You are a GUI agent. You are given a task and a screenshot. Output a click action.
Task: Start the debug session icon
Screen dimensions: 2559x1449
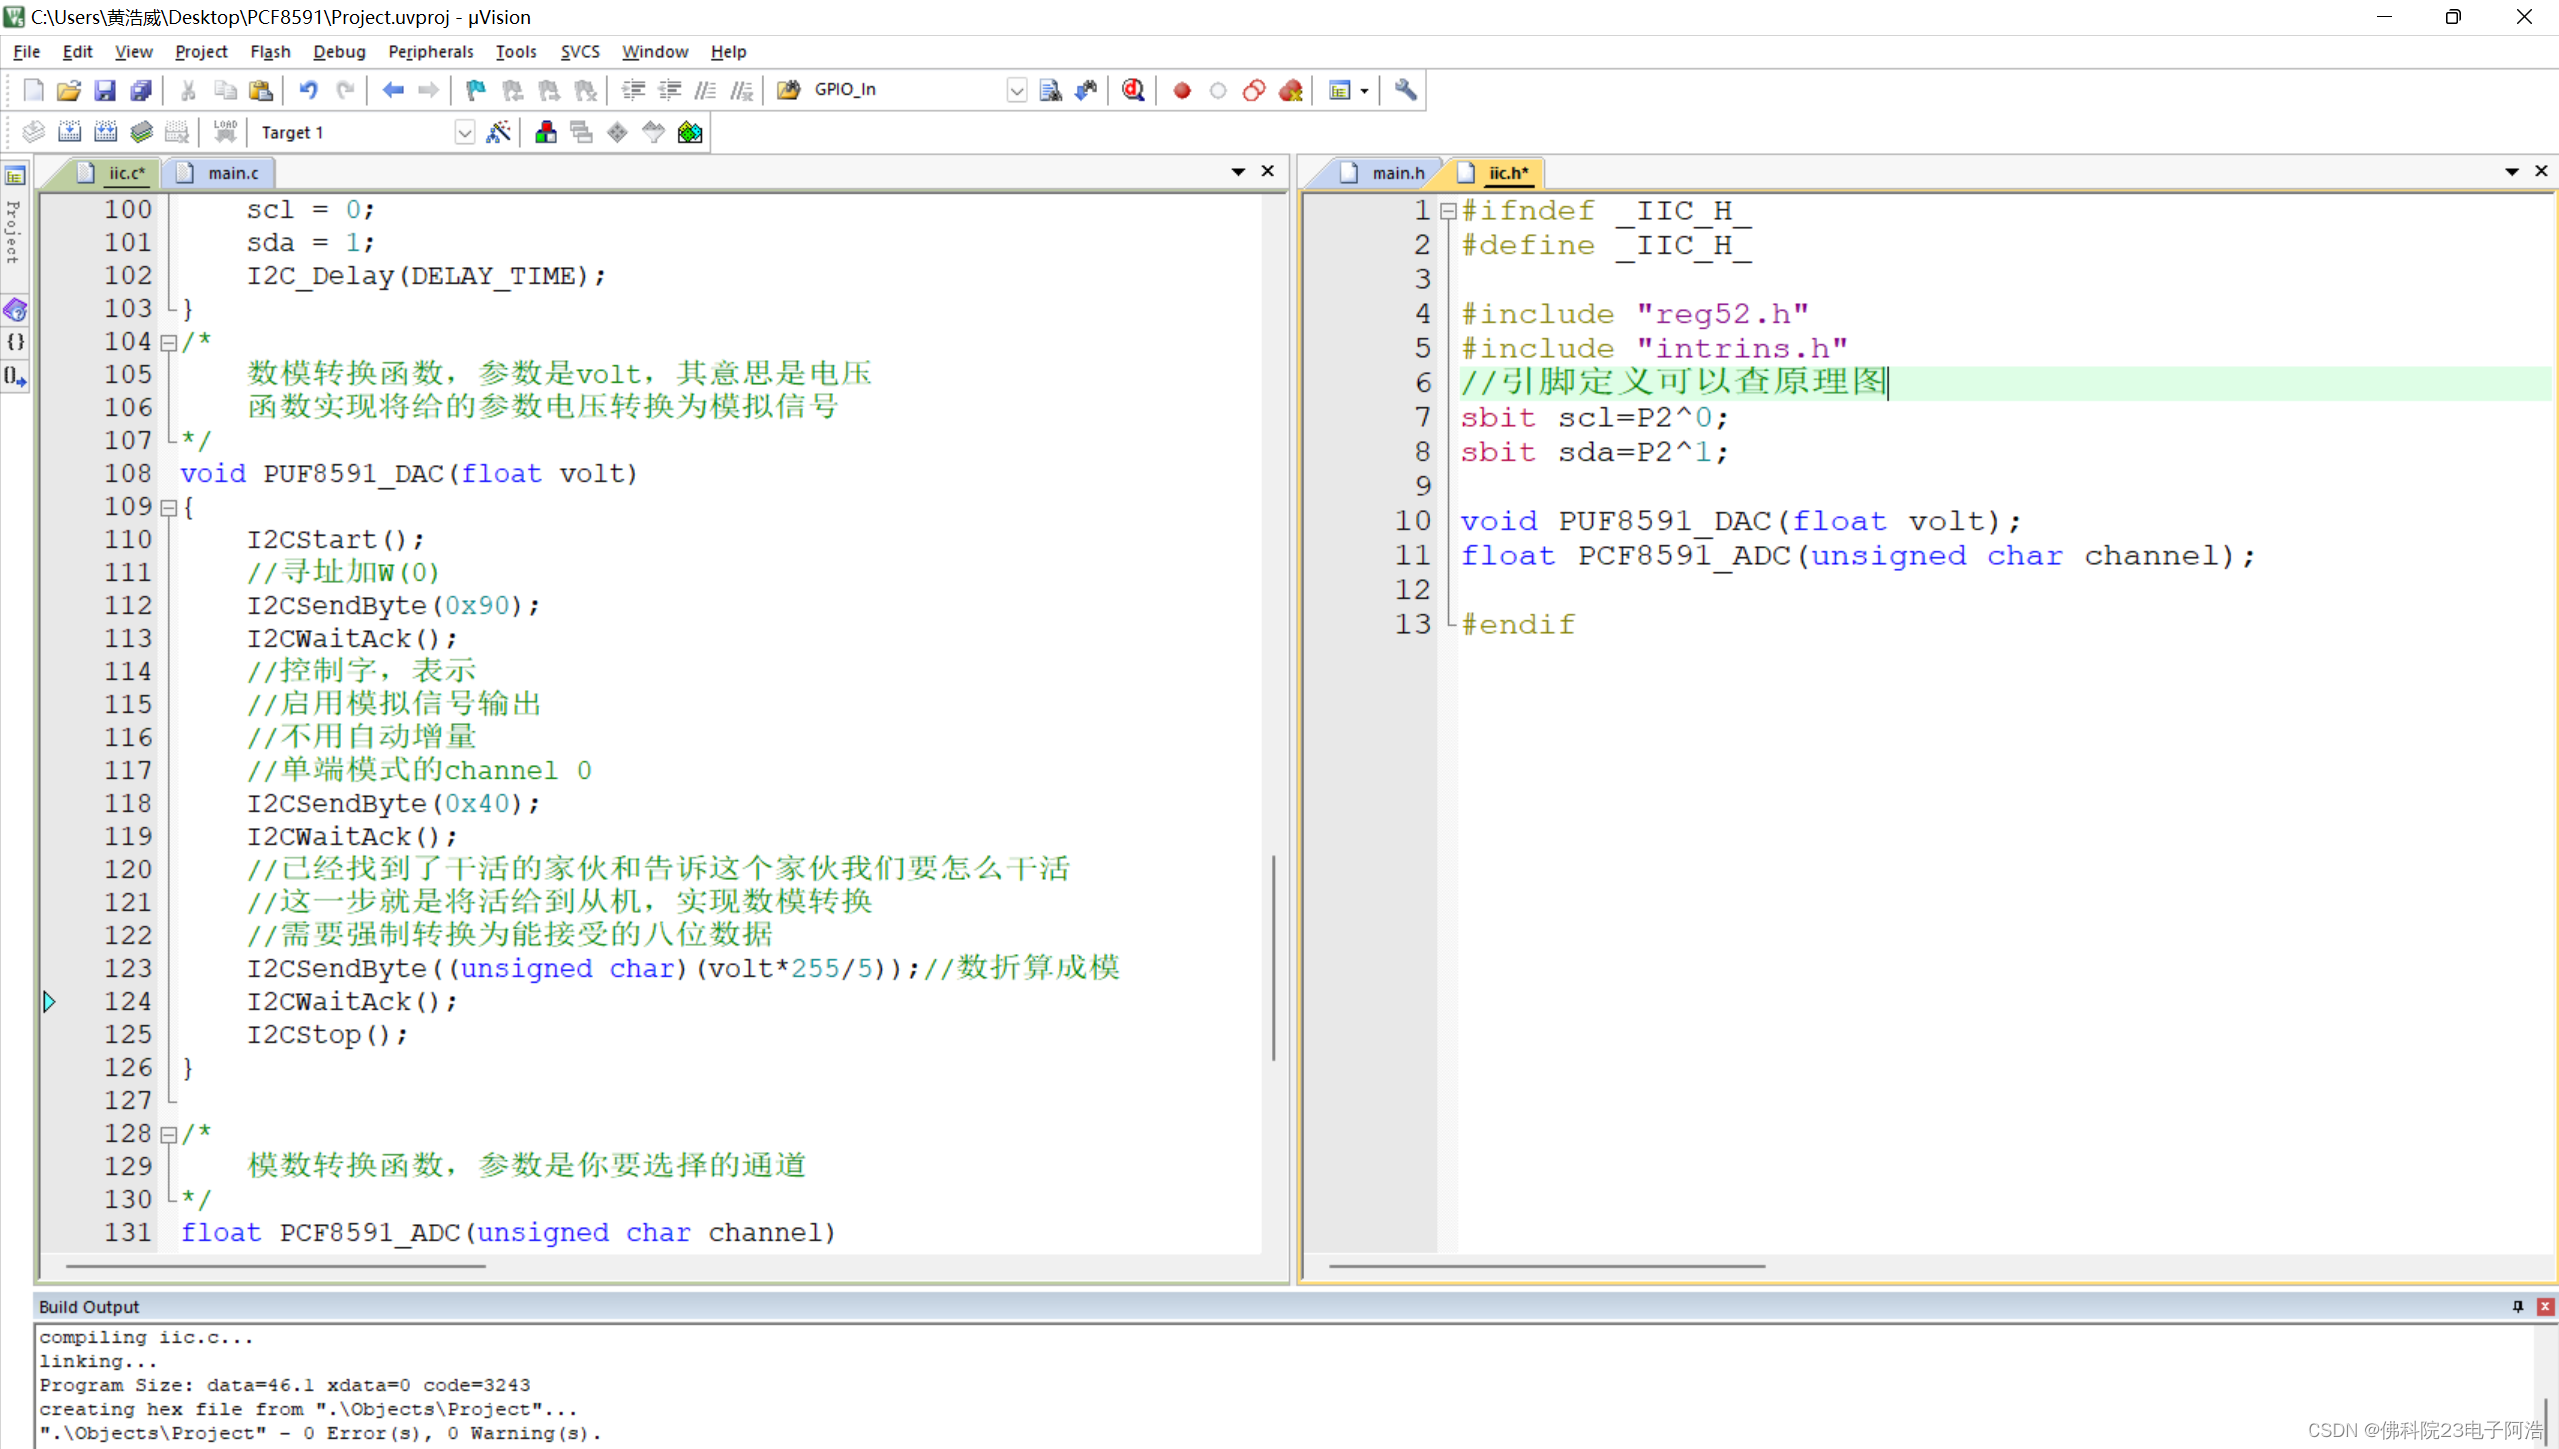[x=1132, y=90]
